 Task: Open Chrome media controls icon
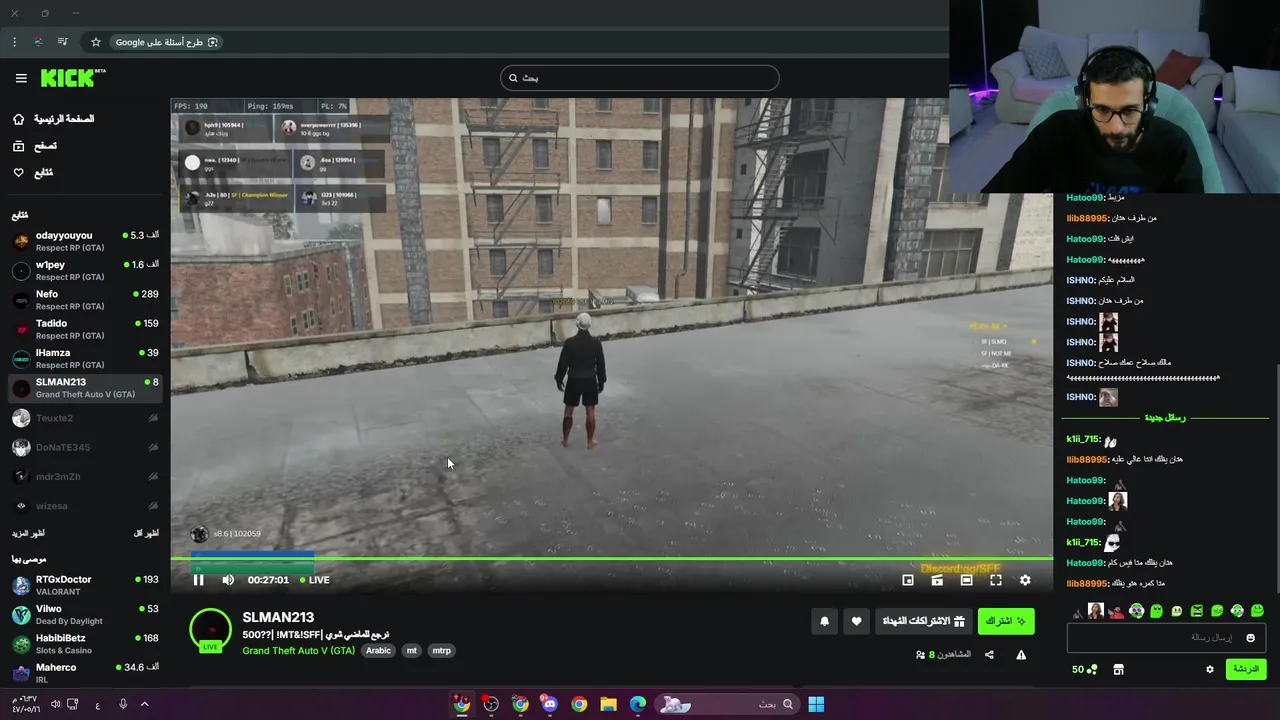pos(62,42)
